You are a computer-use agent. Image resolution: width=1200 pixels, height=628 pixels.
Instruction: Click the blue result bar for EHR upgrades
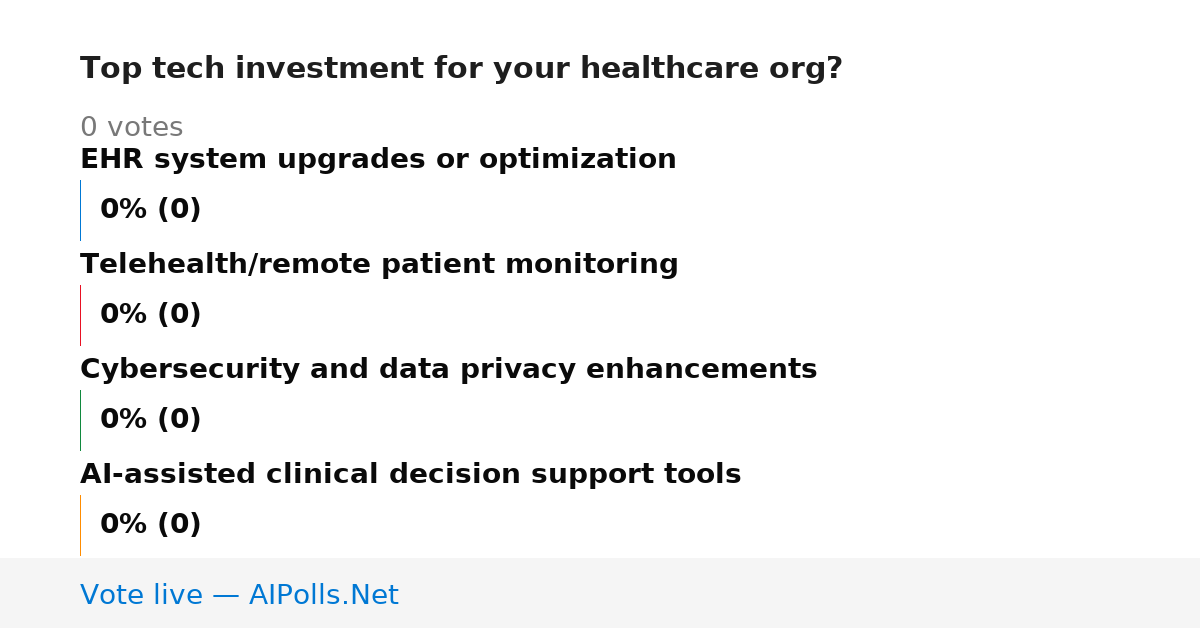point(80,210)
